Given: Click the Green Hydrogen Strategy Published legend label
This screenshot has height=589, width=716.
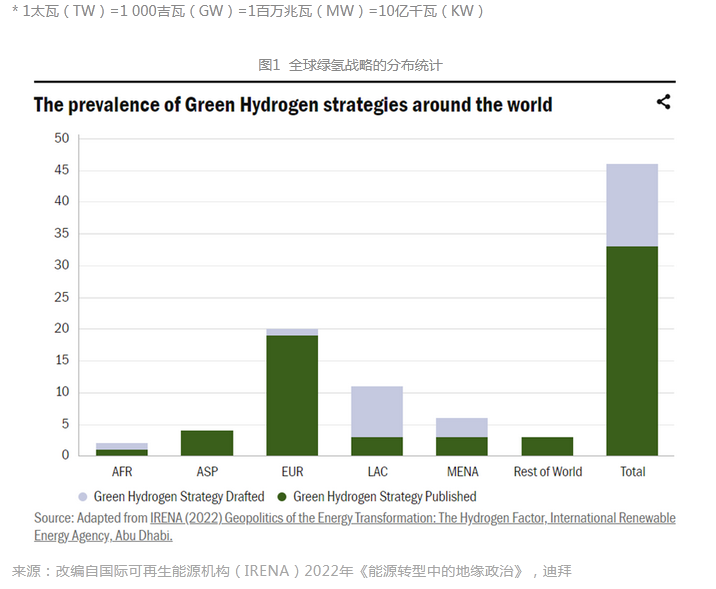Looking at the screenshot, I should [x=385, y=496].
